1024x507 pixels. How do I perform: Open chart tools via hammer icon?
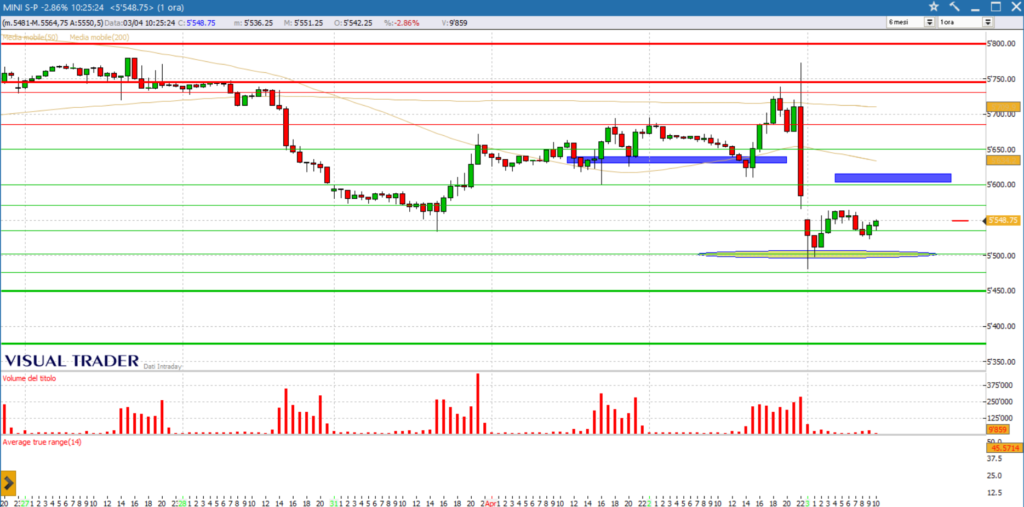[x=954, y=7]
